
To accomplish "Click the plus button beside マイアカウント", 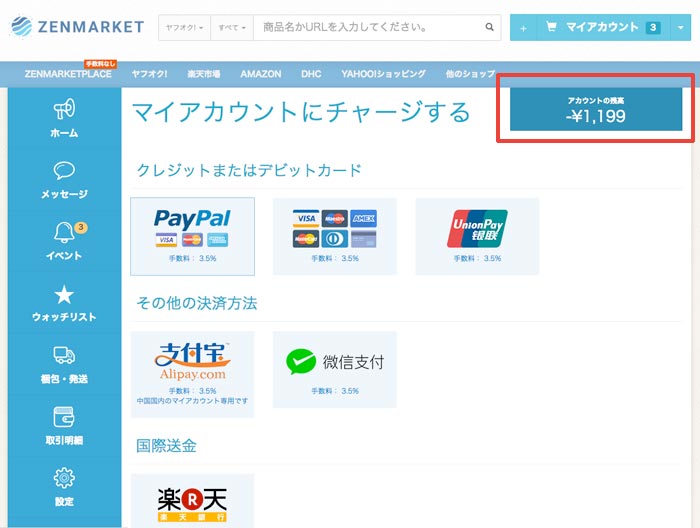I will click(x=523, y=28).
